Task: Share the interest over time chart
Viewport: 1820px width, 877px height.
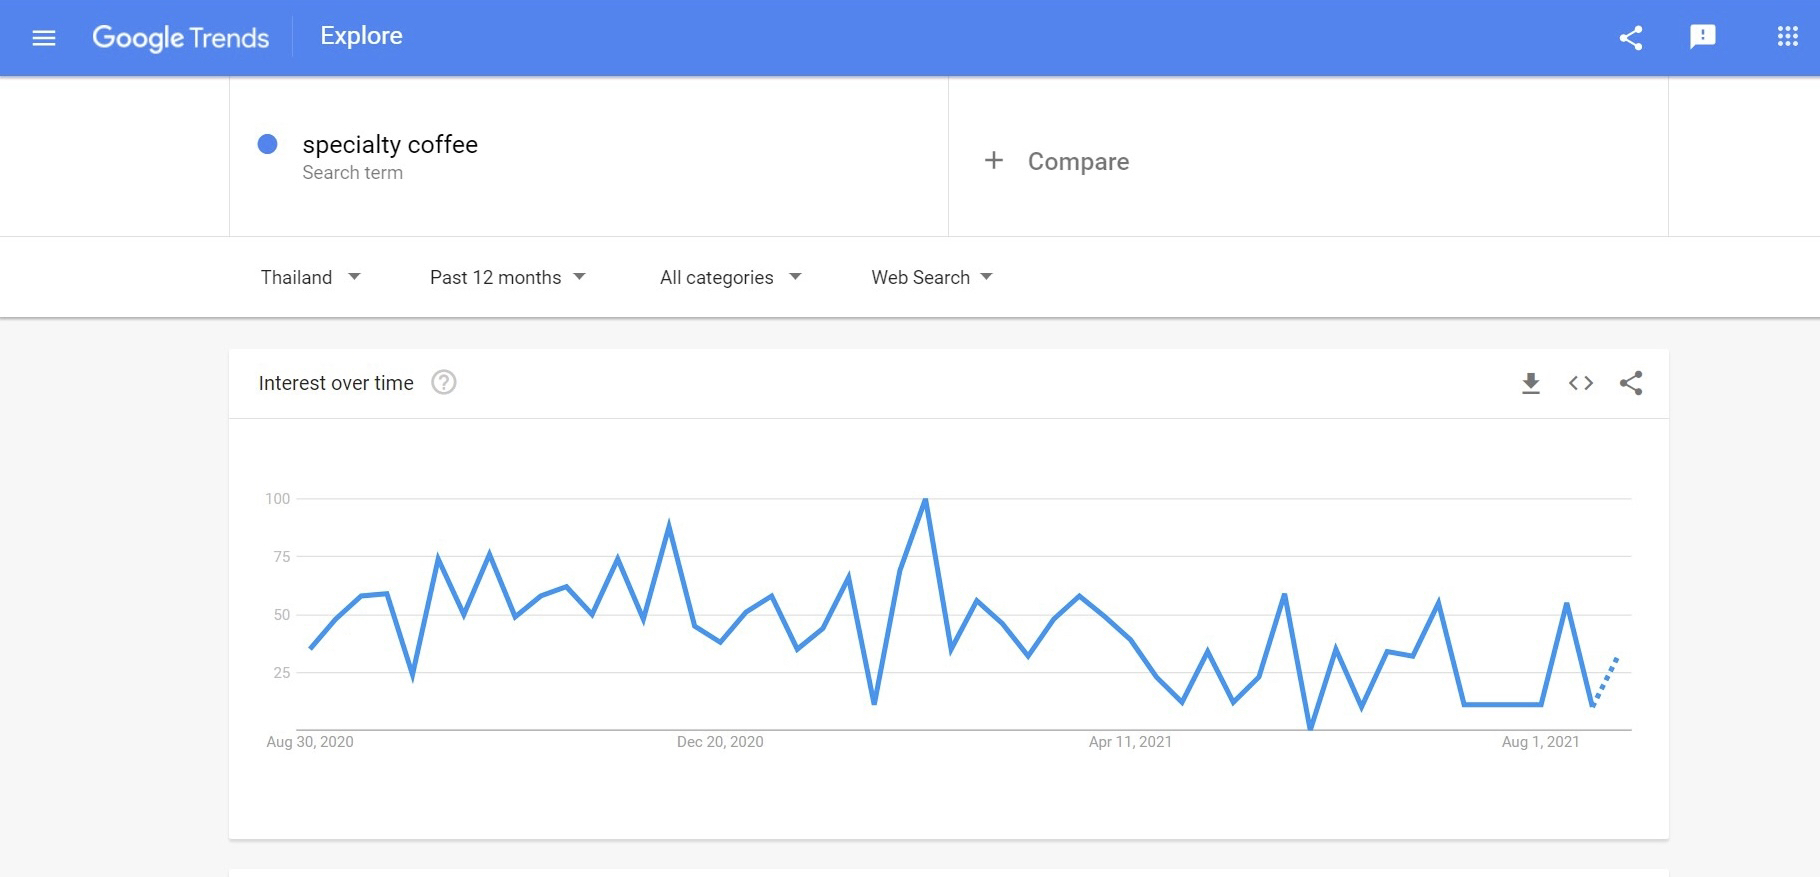Action: click(x=1631, y=383)
